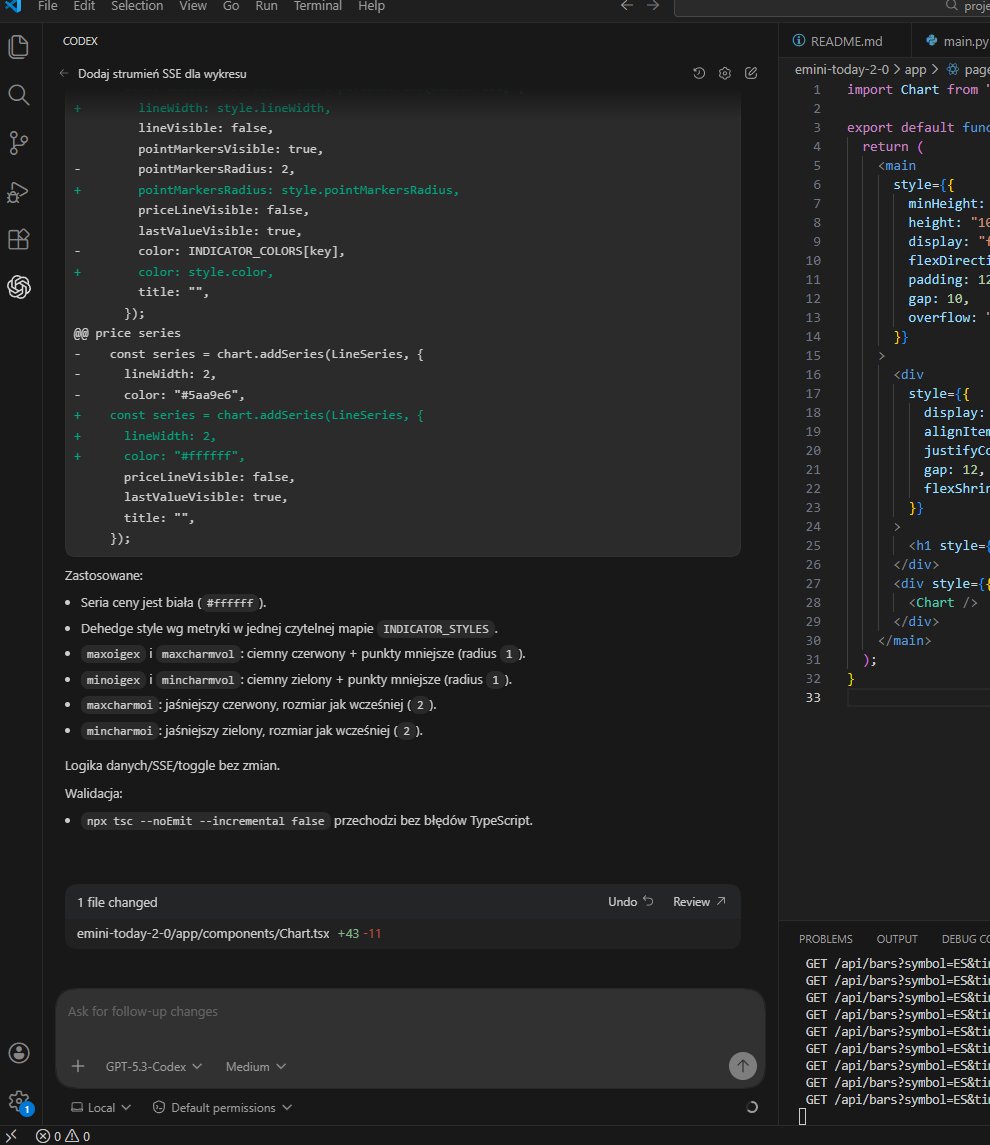
Task: Open the GPT-5.3-Codex model dropdown
Action: (x=153, y=1067)
